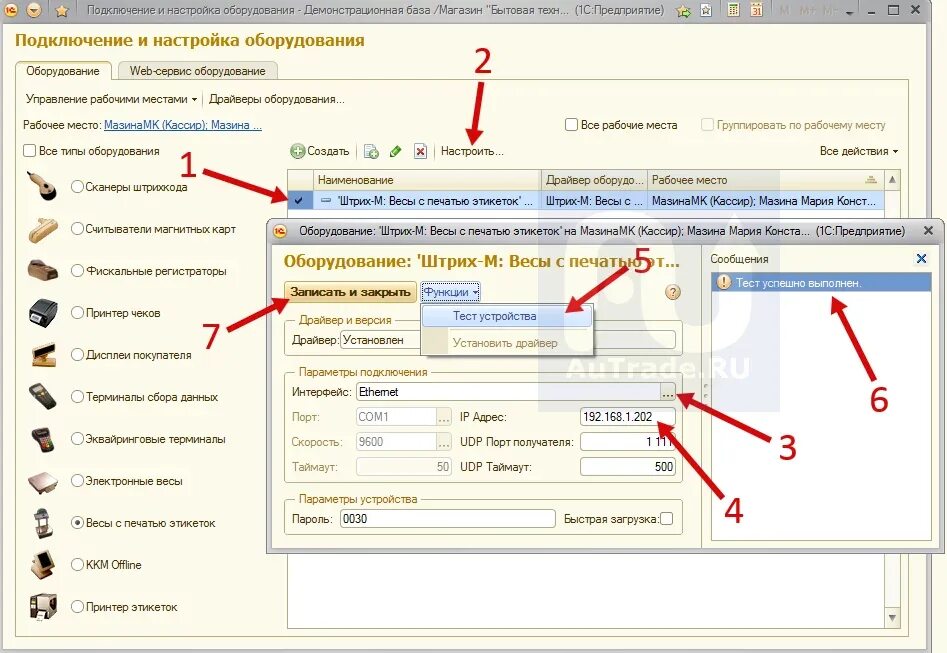This screenshot has height=653, width=947.
Task: Click the UDP Порт получателя field
Action: 628,442
